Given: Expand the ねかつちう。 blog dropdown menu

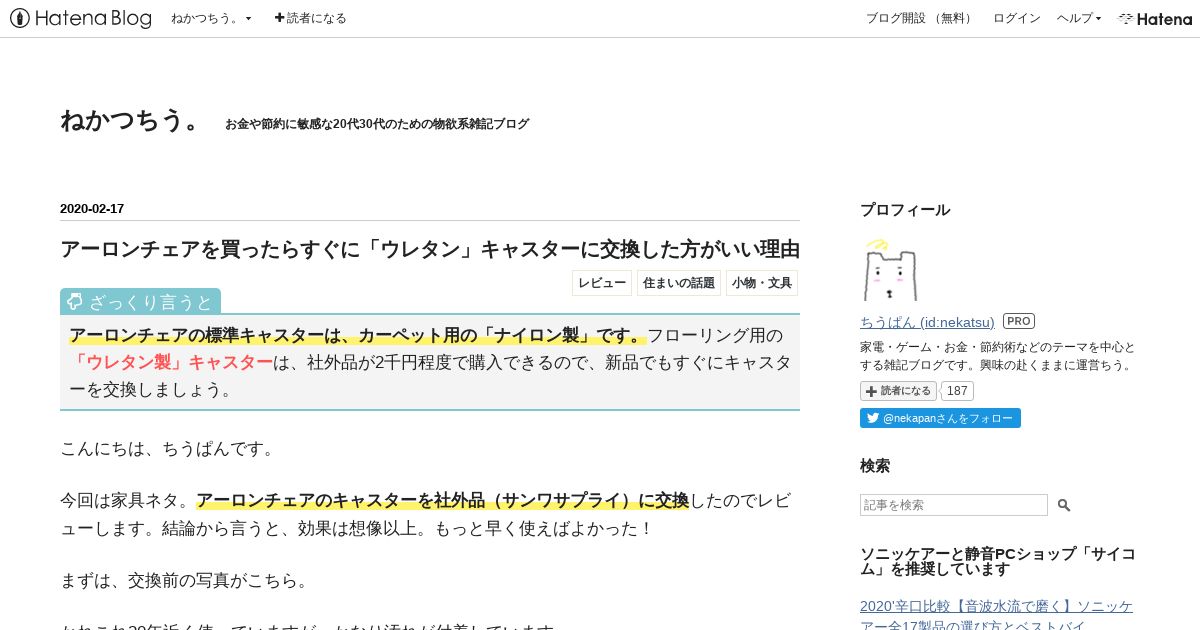Looking at the screenshot, I should tap(211, 18).
